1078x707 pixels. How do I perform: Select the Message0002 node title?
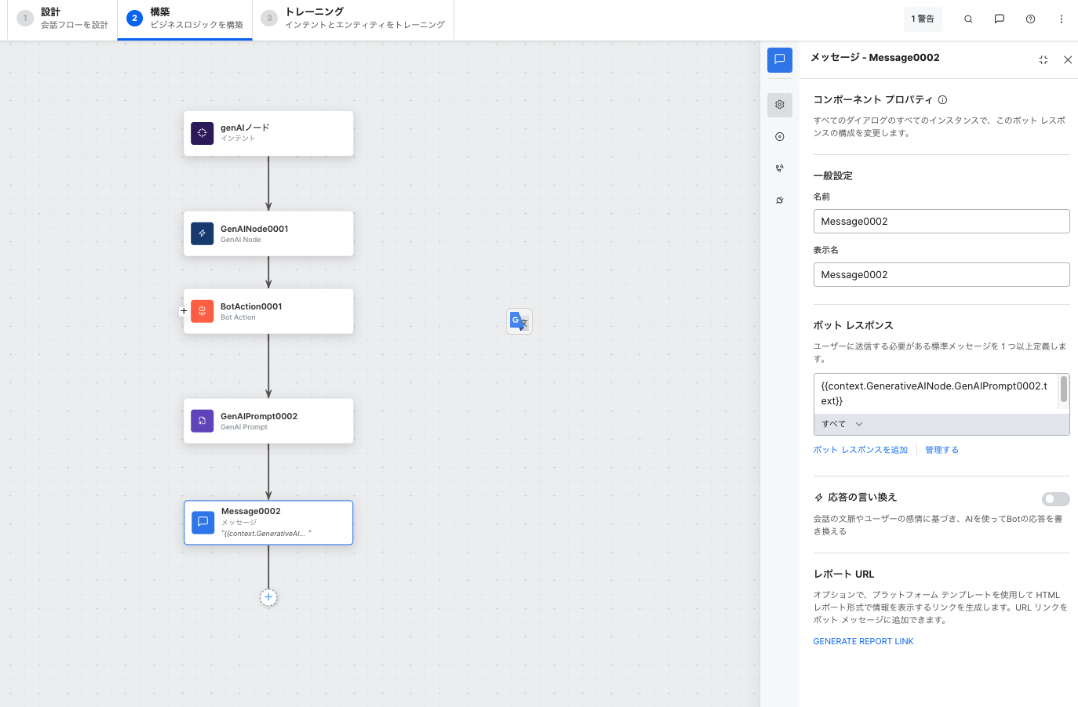click(250, 511)
